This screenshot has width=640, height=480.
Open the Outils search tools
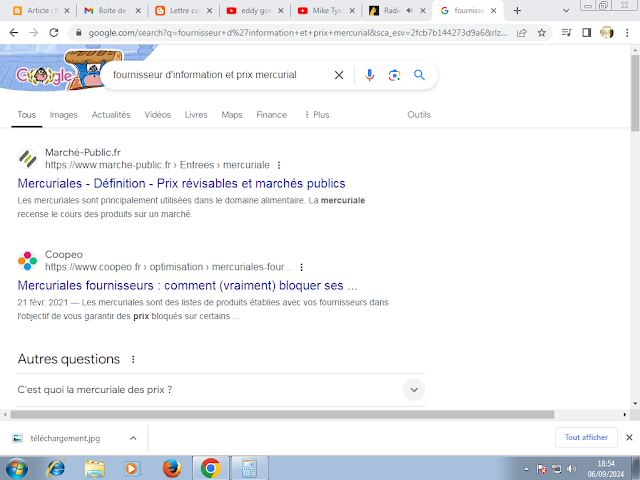[x=419, y=115]
